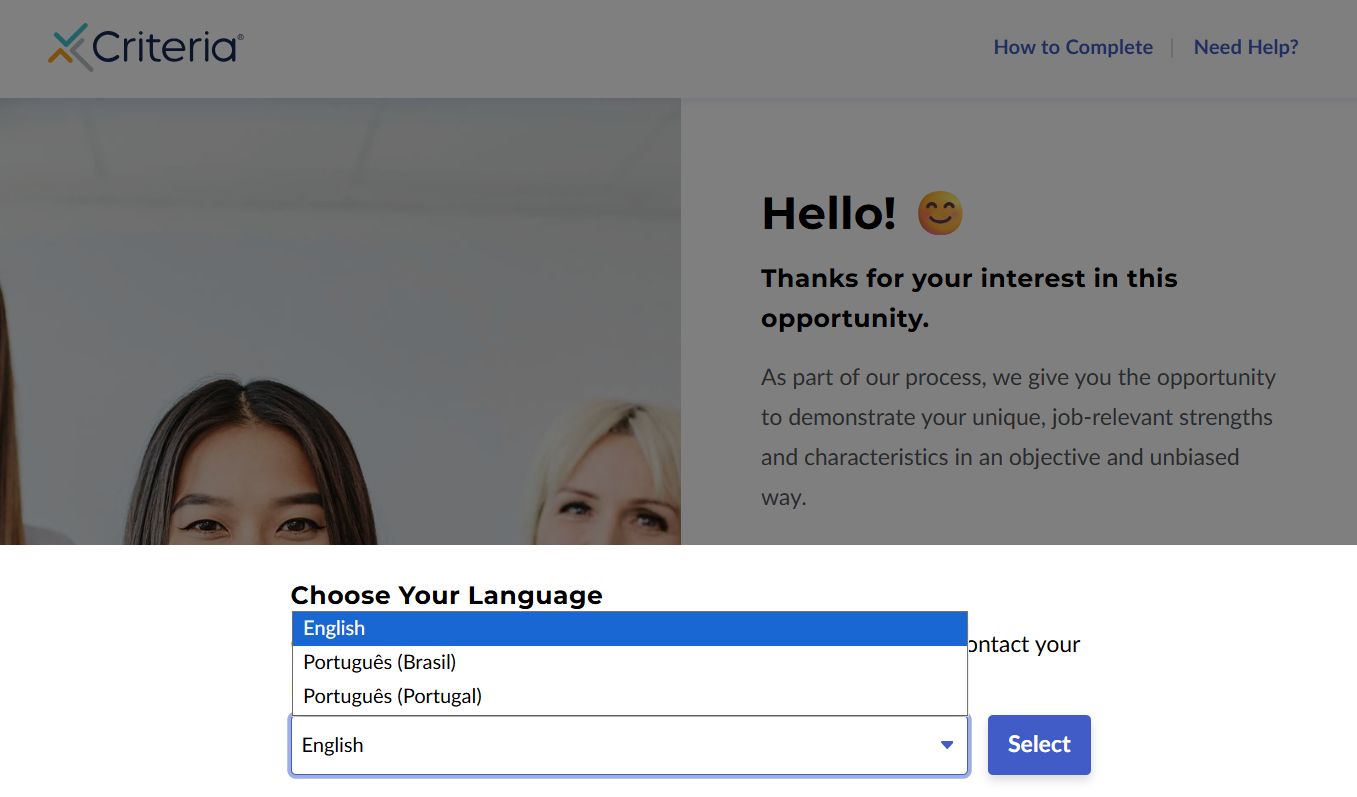
Task: Confirm language with the Select button
Action: tap(1039, 744)
